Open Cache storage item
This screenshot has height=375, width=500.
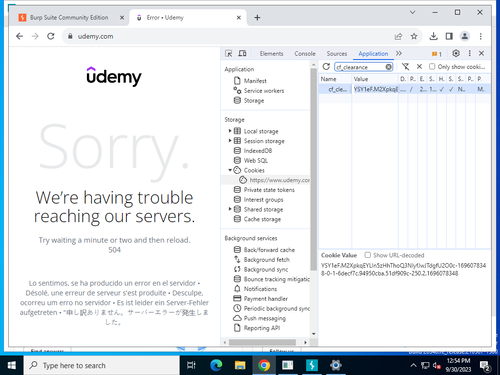262,219
